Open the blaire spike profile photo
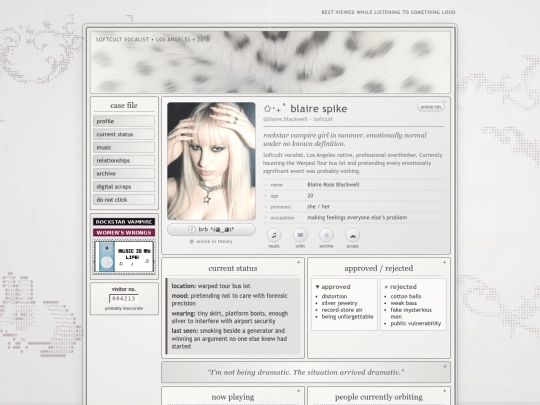 click(x=211, y=161)
